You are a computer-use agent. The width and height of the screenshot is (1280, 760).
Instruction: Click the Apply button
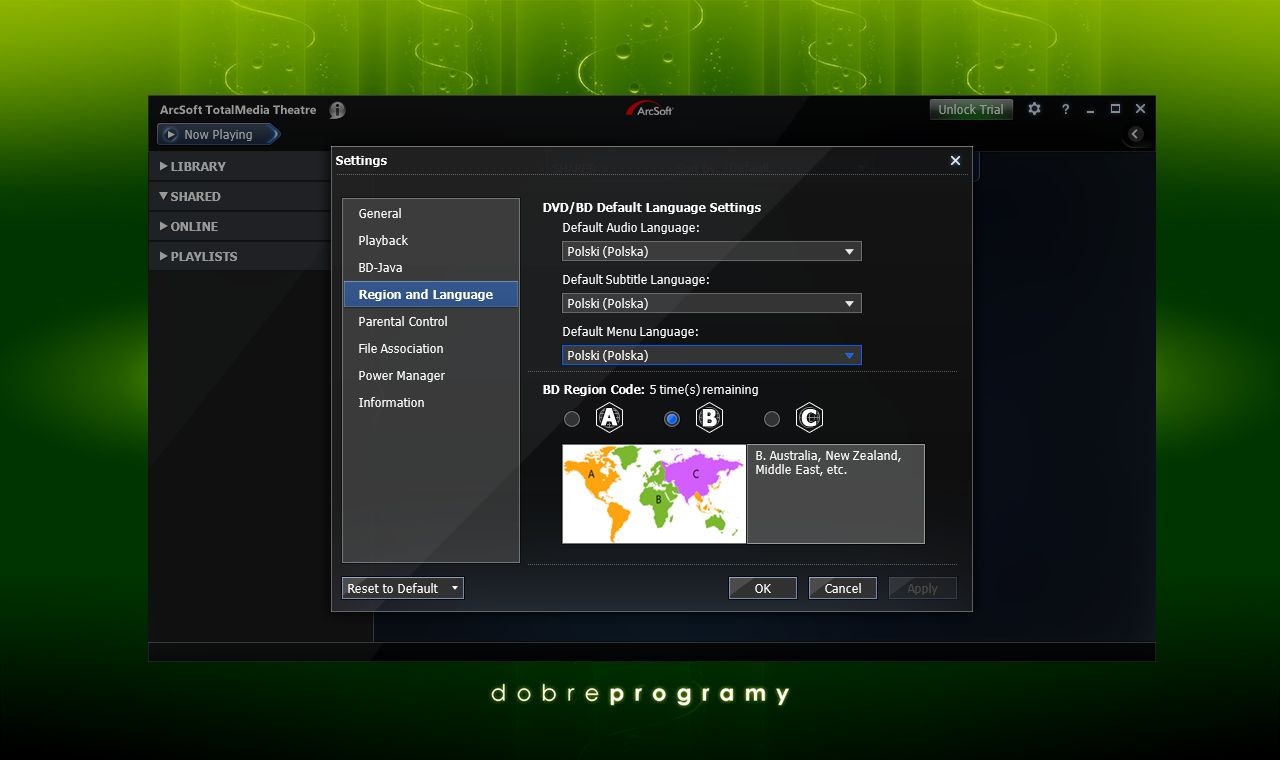[x=923, y=588]
